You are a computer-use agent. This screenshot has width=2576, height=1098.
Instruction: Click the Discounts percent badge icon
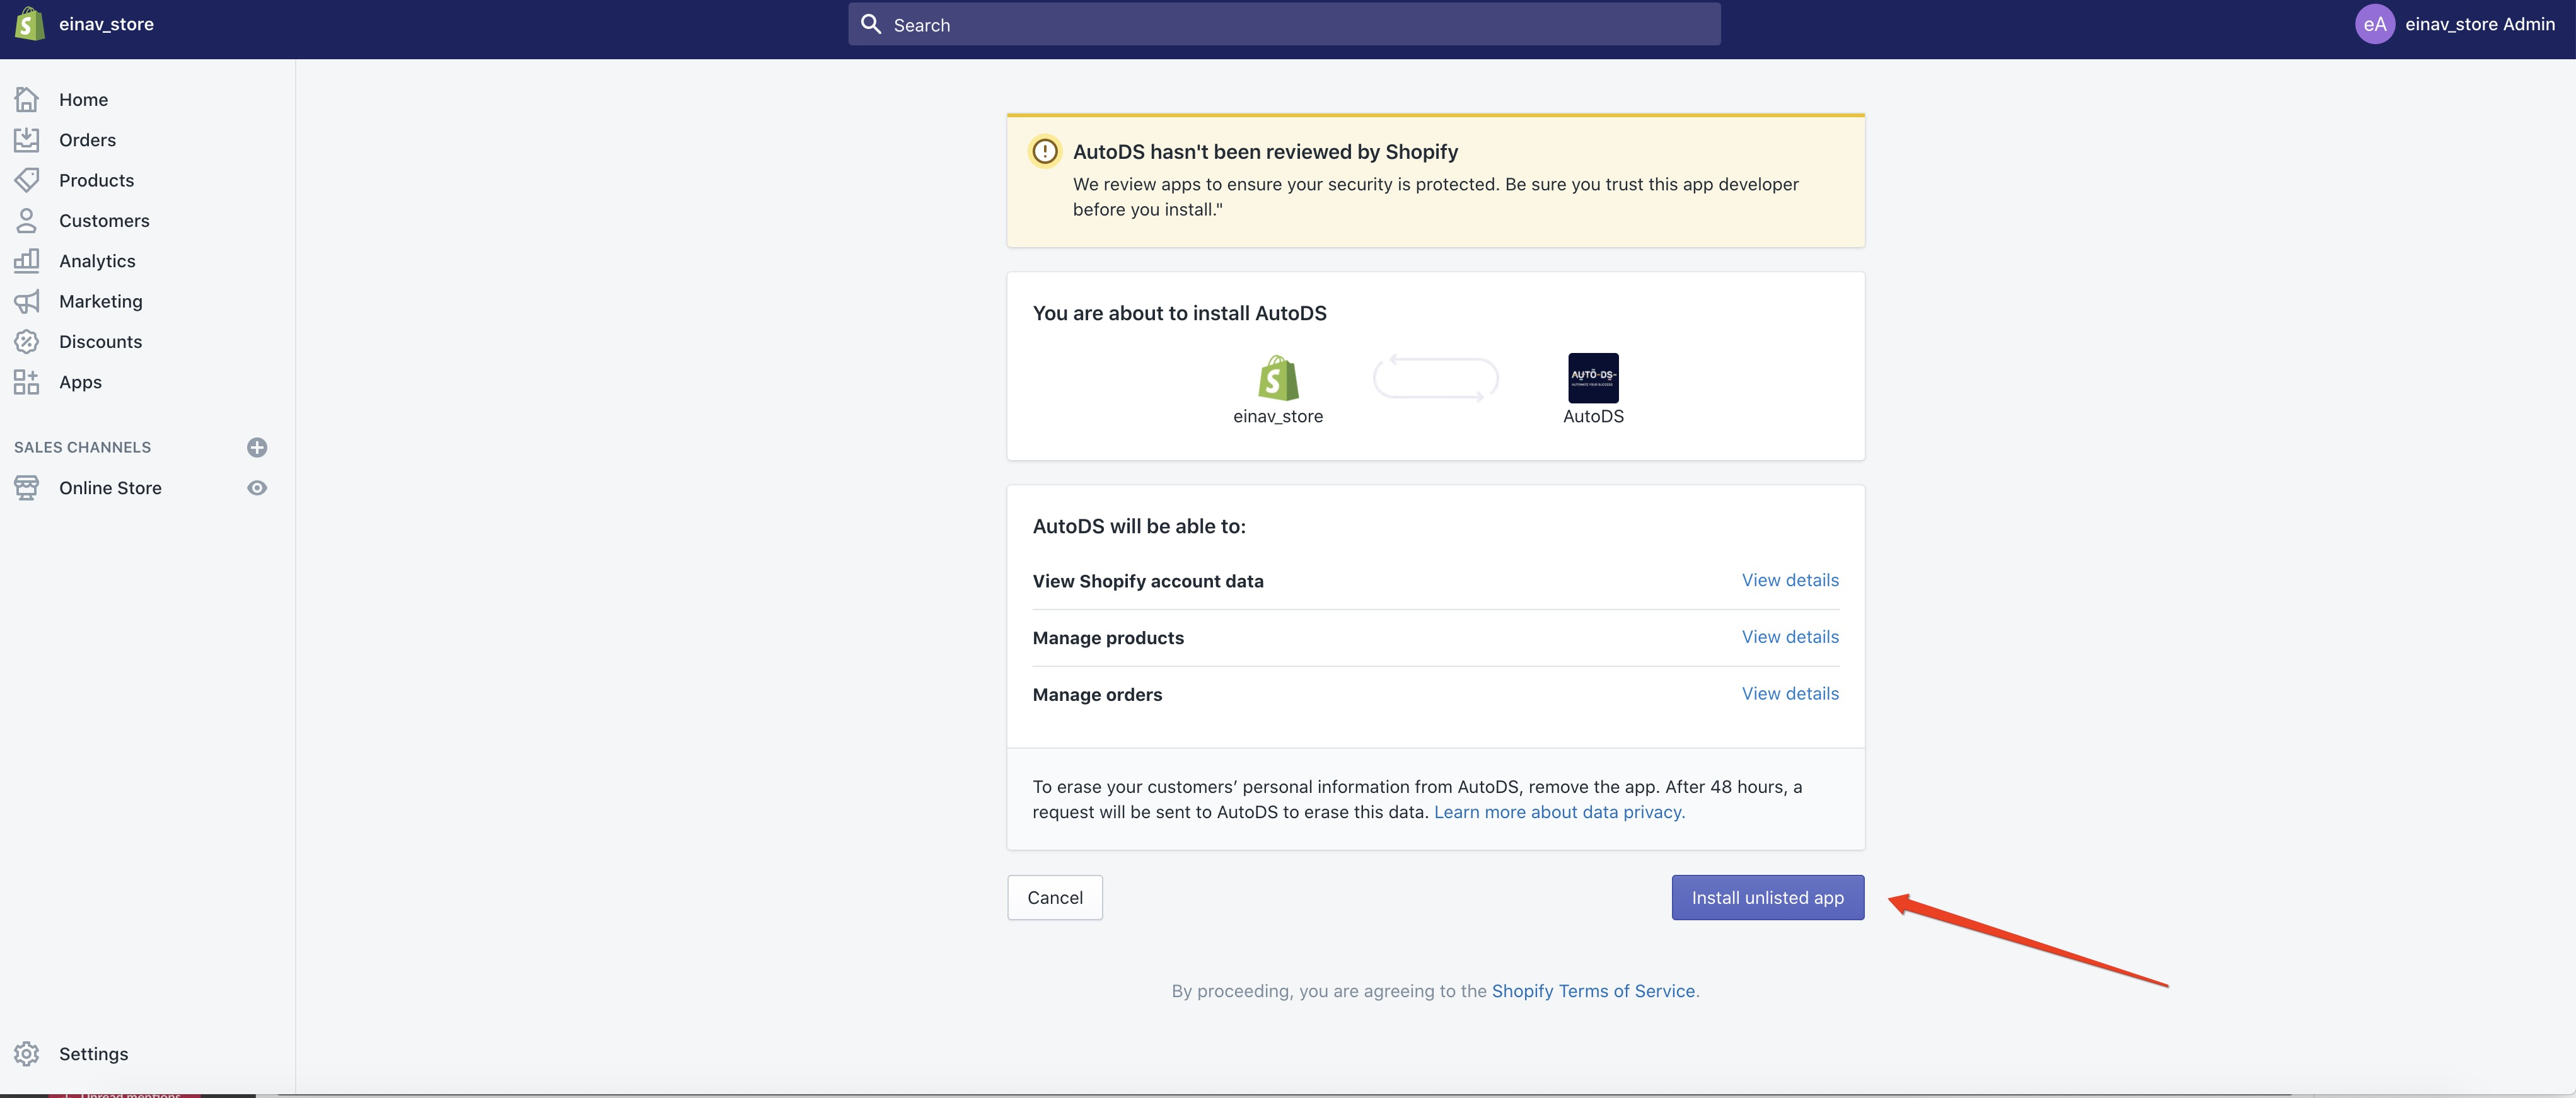point(27,342)
